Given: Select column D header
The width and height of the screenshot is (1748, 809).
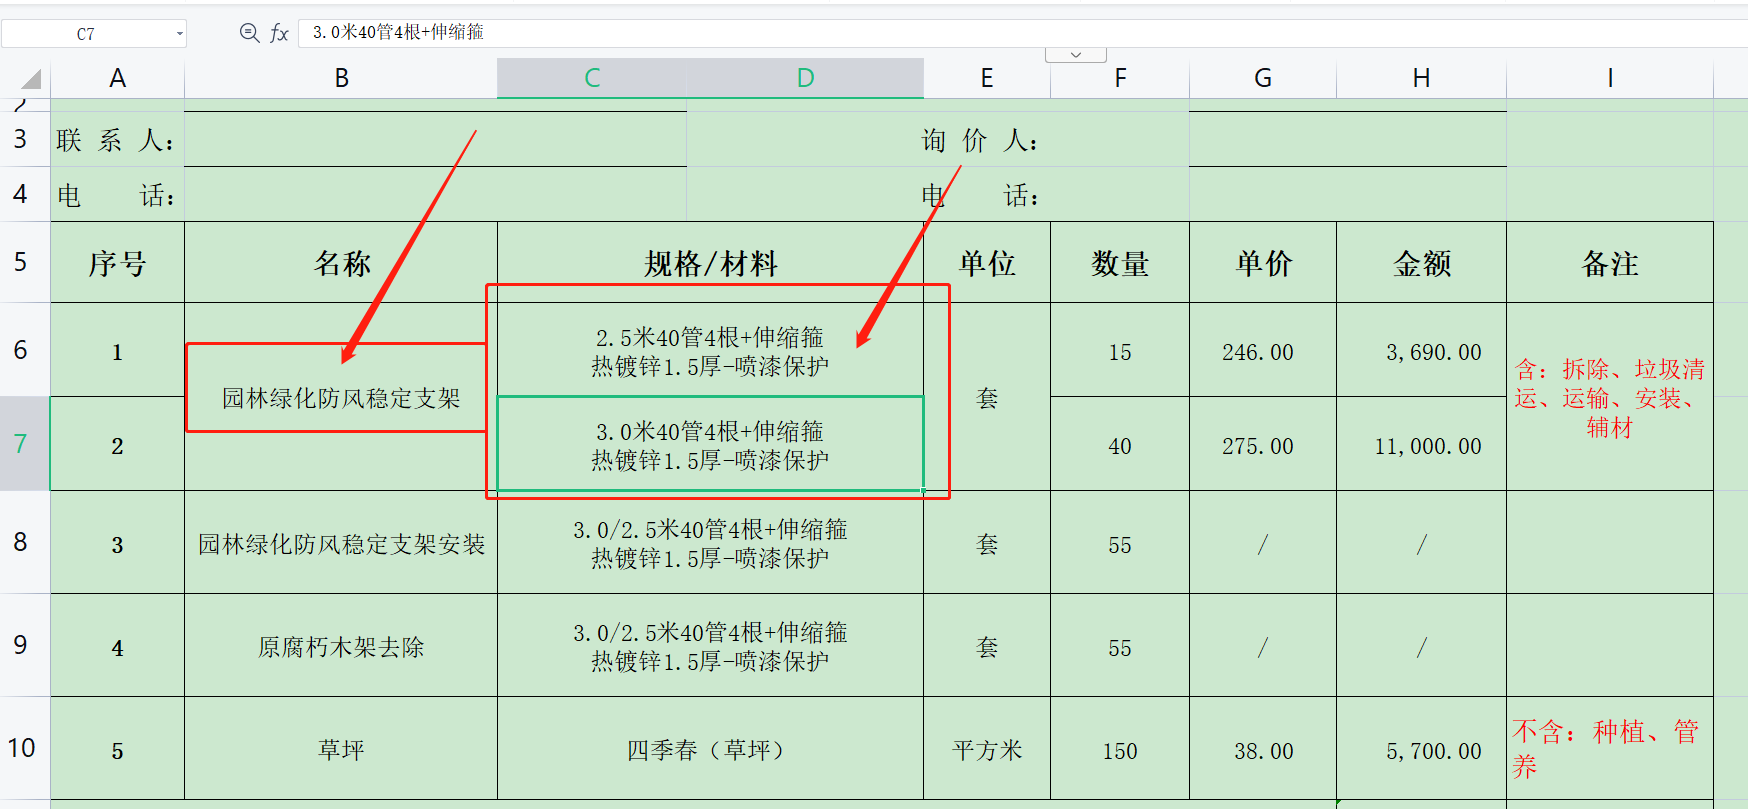Looking at the screenshot, I should coord(805,78).
